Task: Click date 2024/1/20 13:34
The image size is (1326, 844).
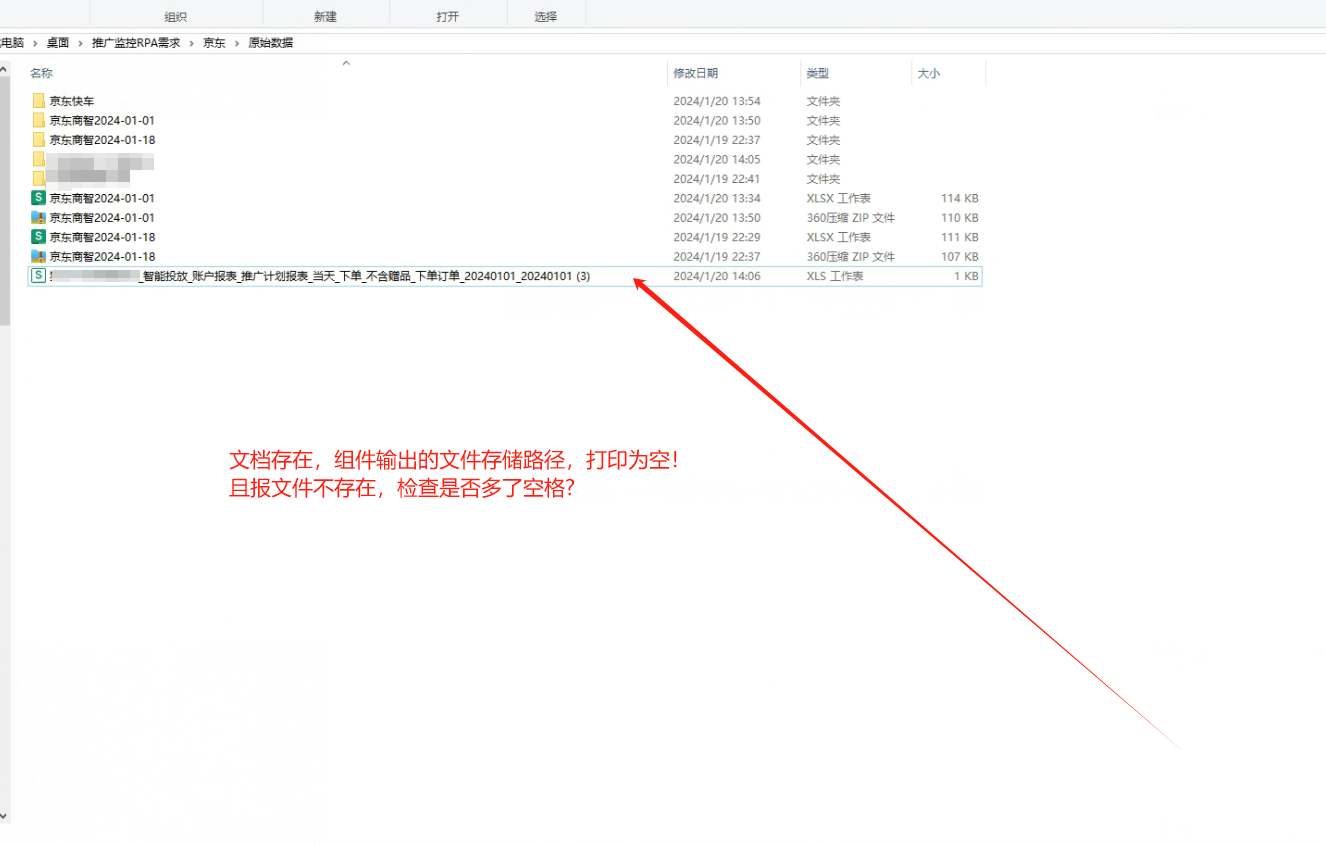Action: click(717, 198)
